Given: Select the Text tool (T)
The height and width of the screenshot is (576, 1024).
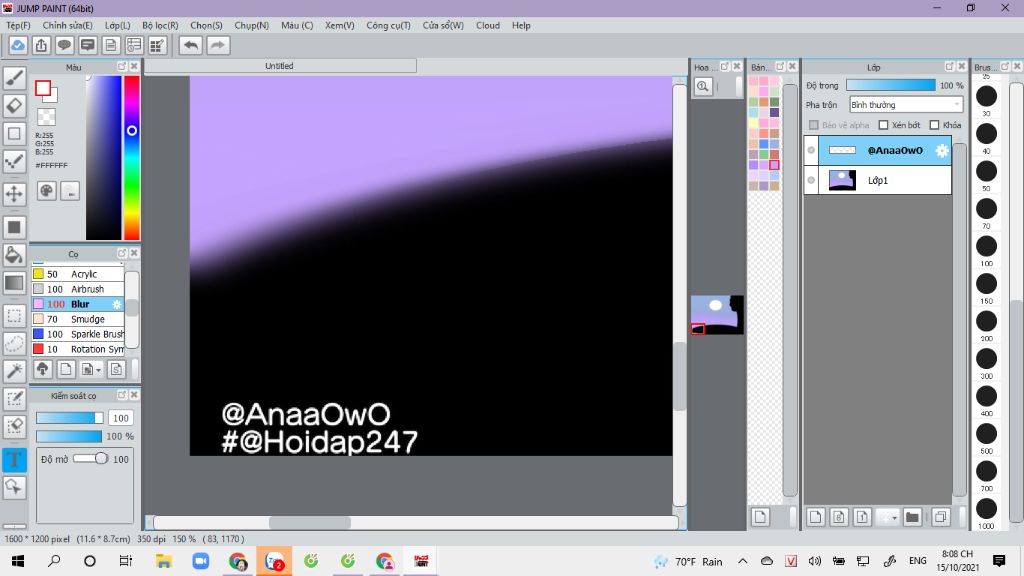Looking at the screenshot, I should click(14, 460).
